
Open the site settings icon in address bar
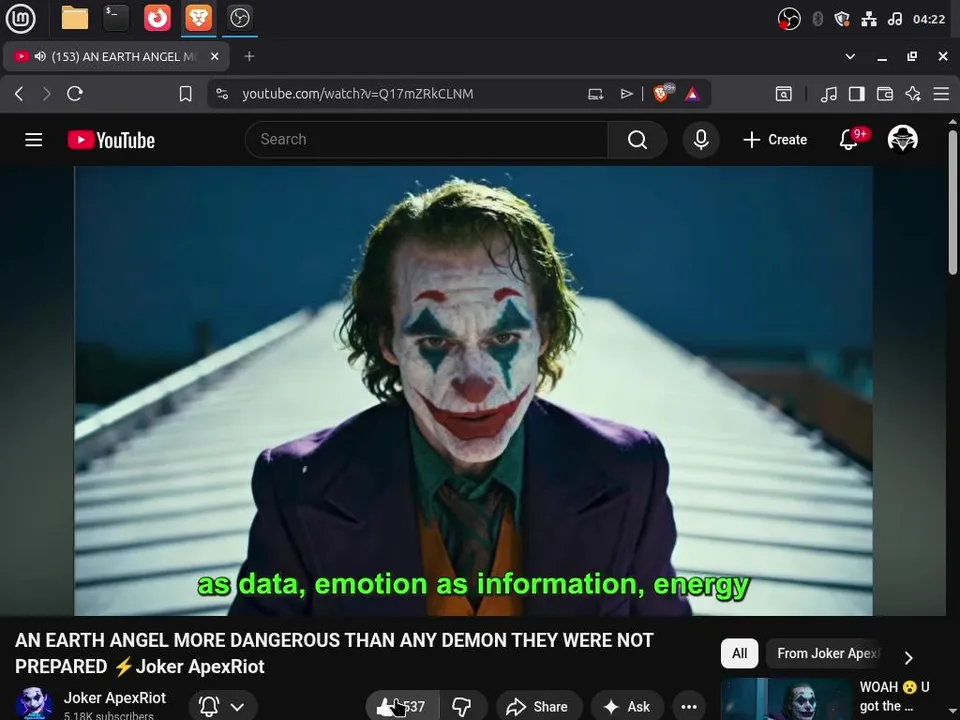[222, 94]
